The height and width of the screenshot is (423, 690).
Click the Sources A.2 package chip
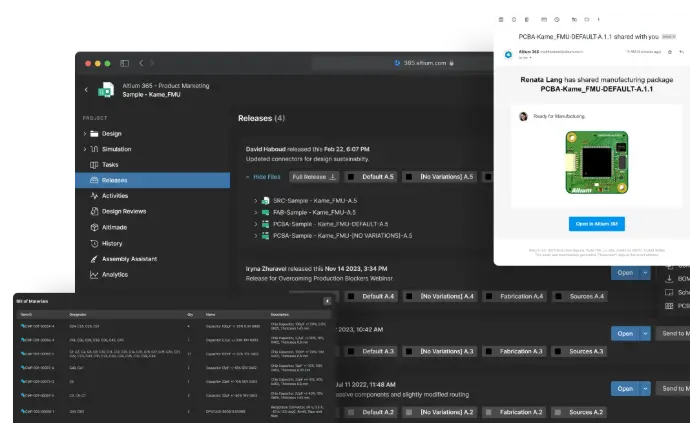click(579, 412)
